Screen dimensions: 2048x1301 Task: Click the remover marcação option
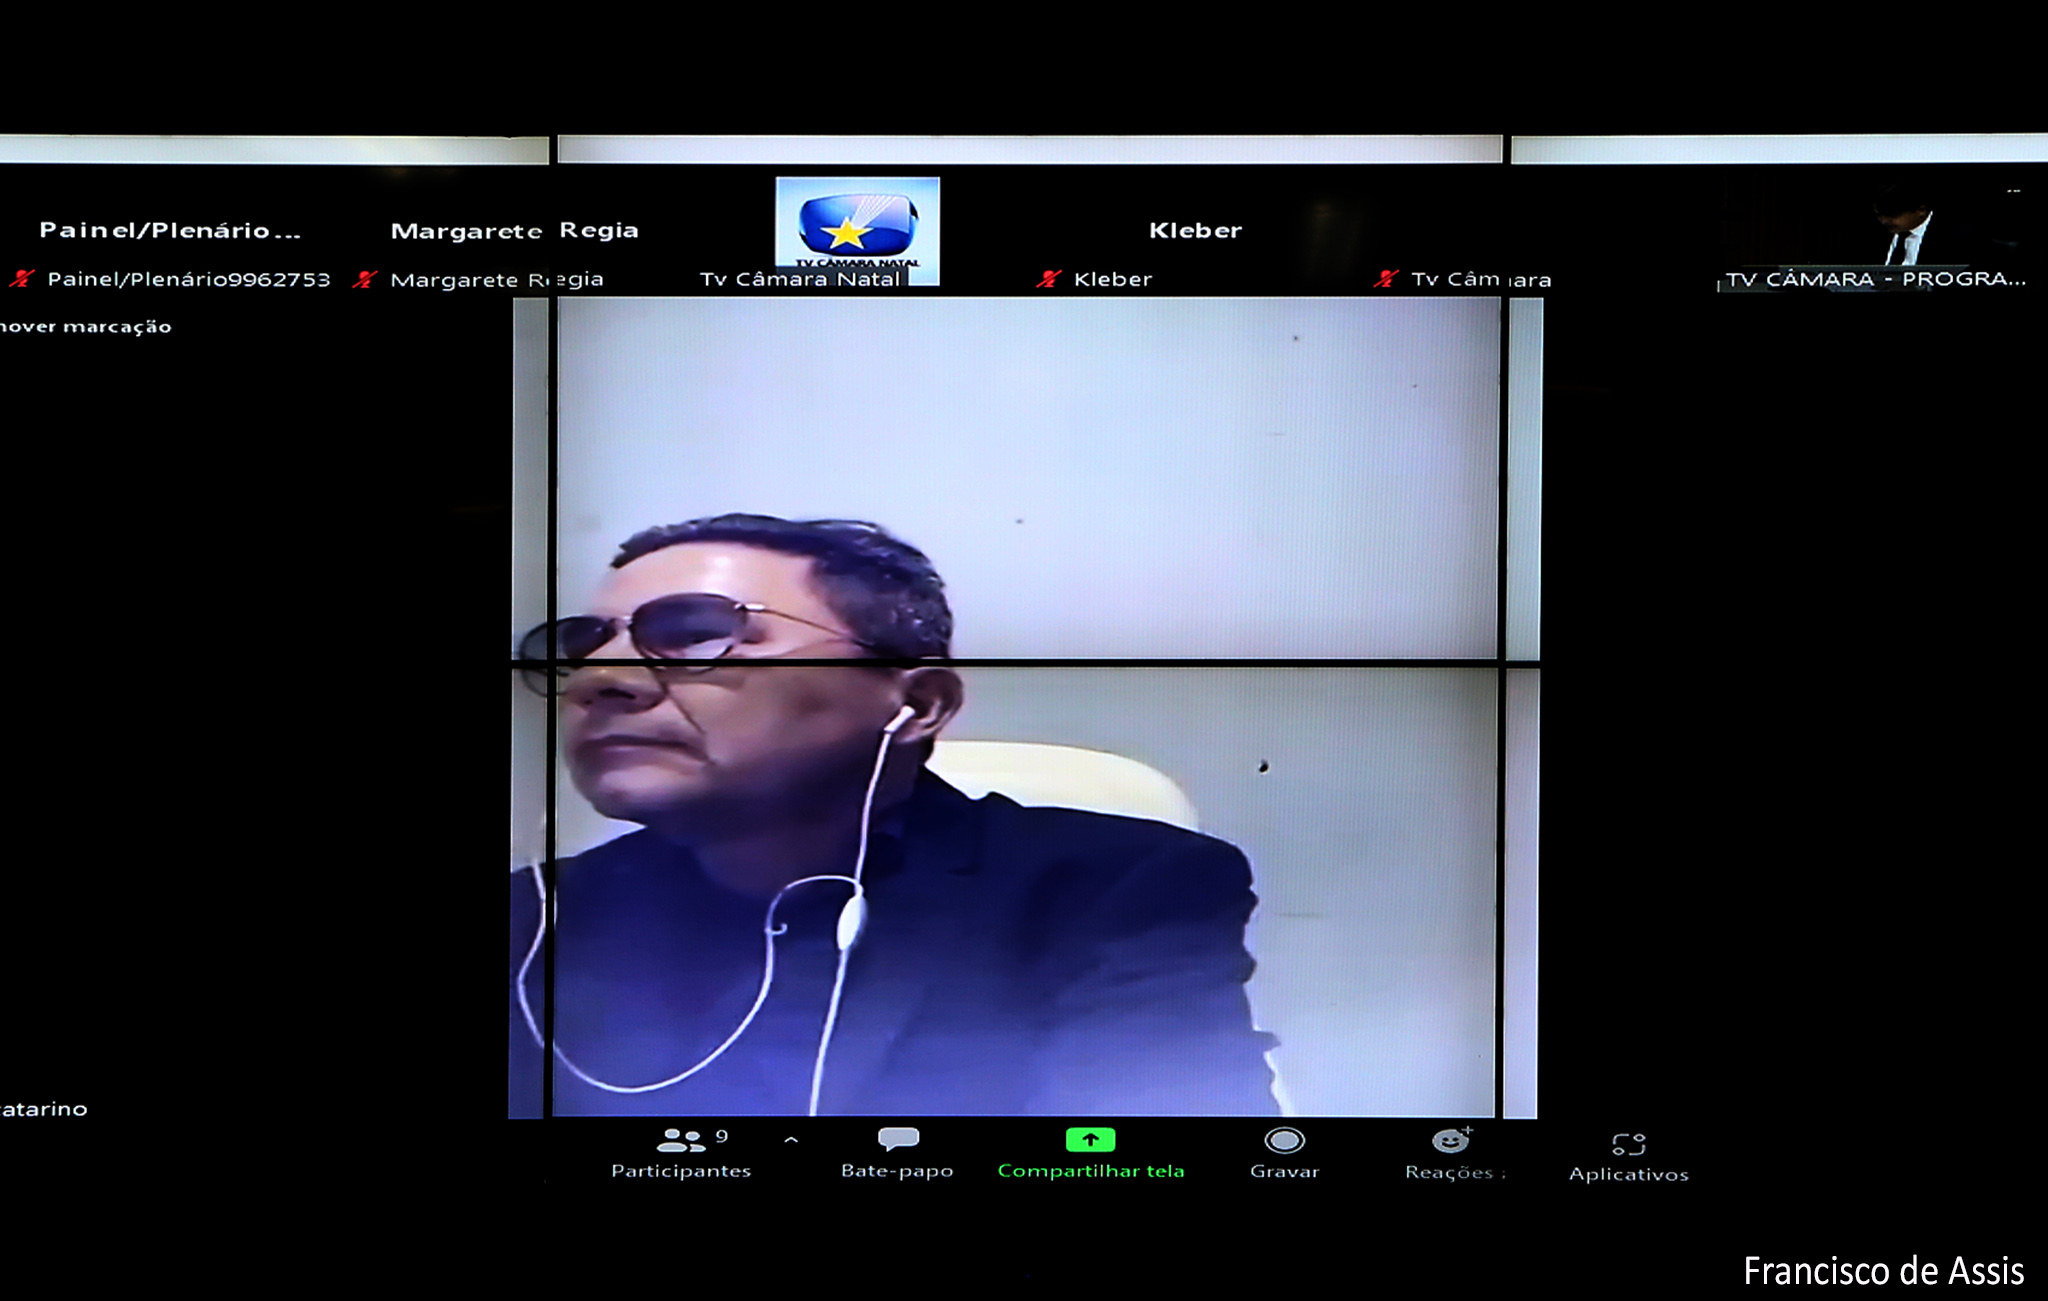(86, 327)
